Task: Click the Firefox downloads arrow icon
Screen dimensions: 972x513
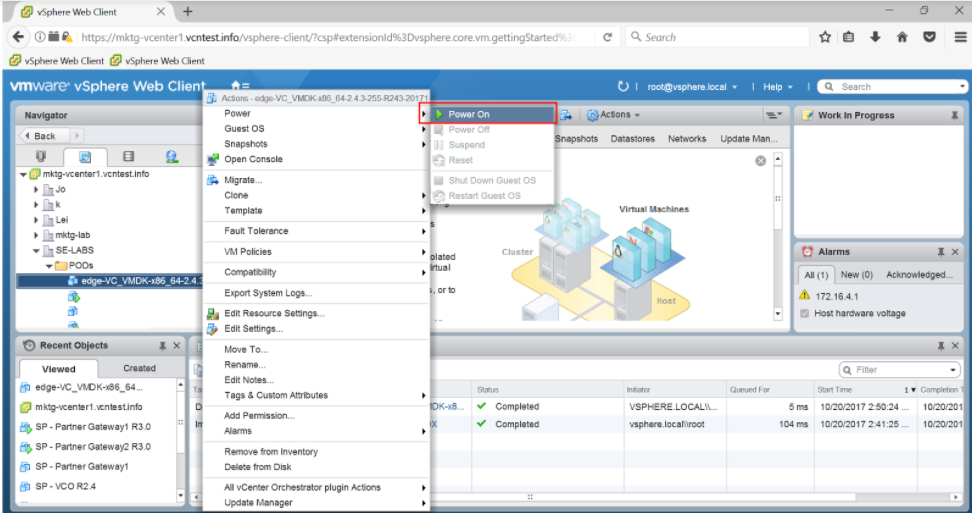Action: coord(875,37)
